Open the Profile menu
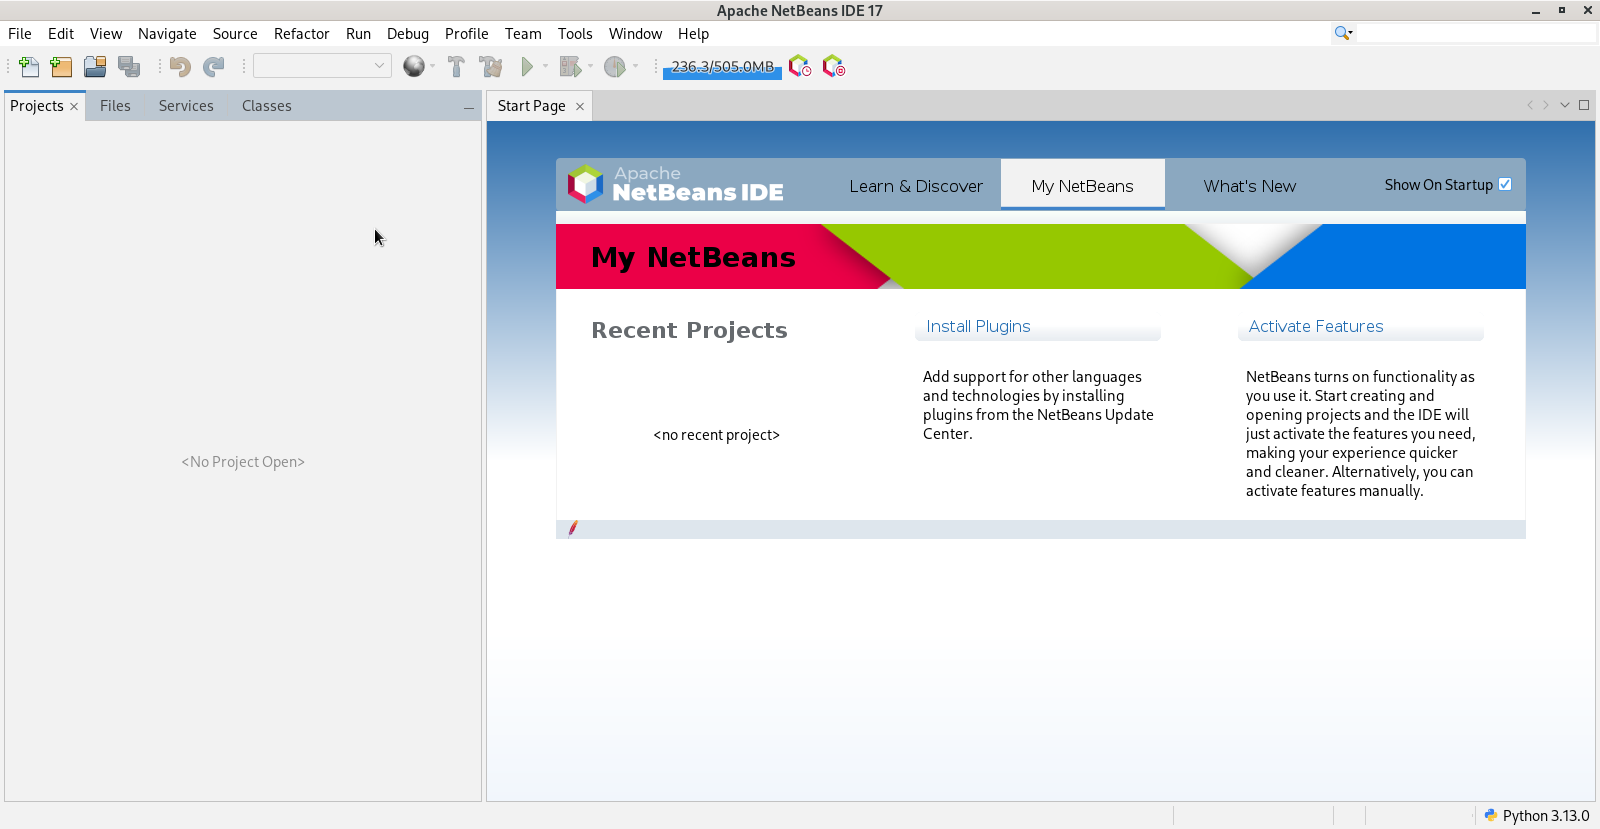The width and height of the screenshot is (1600, 829). point(467,34)
